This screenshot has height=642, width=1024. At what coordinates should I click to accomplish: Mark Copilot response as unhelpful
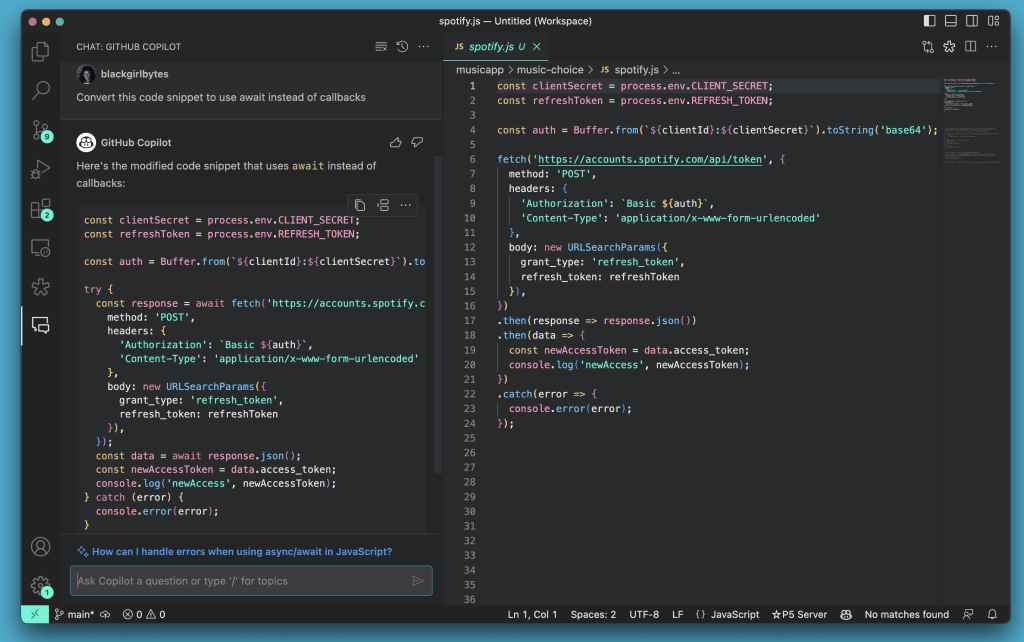[x=417, y=142]
